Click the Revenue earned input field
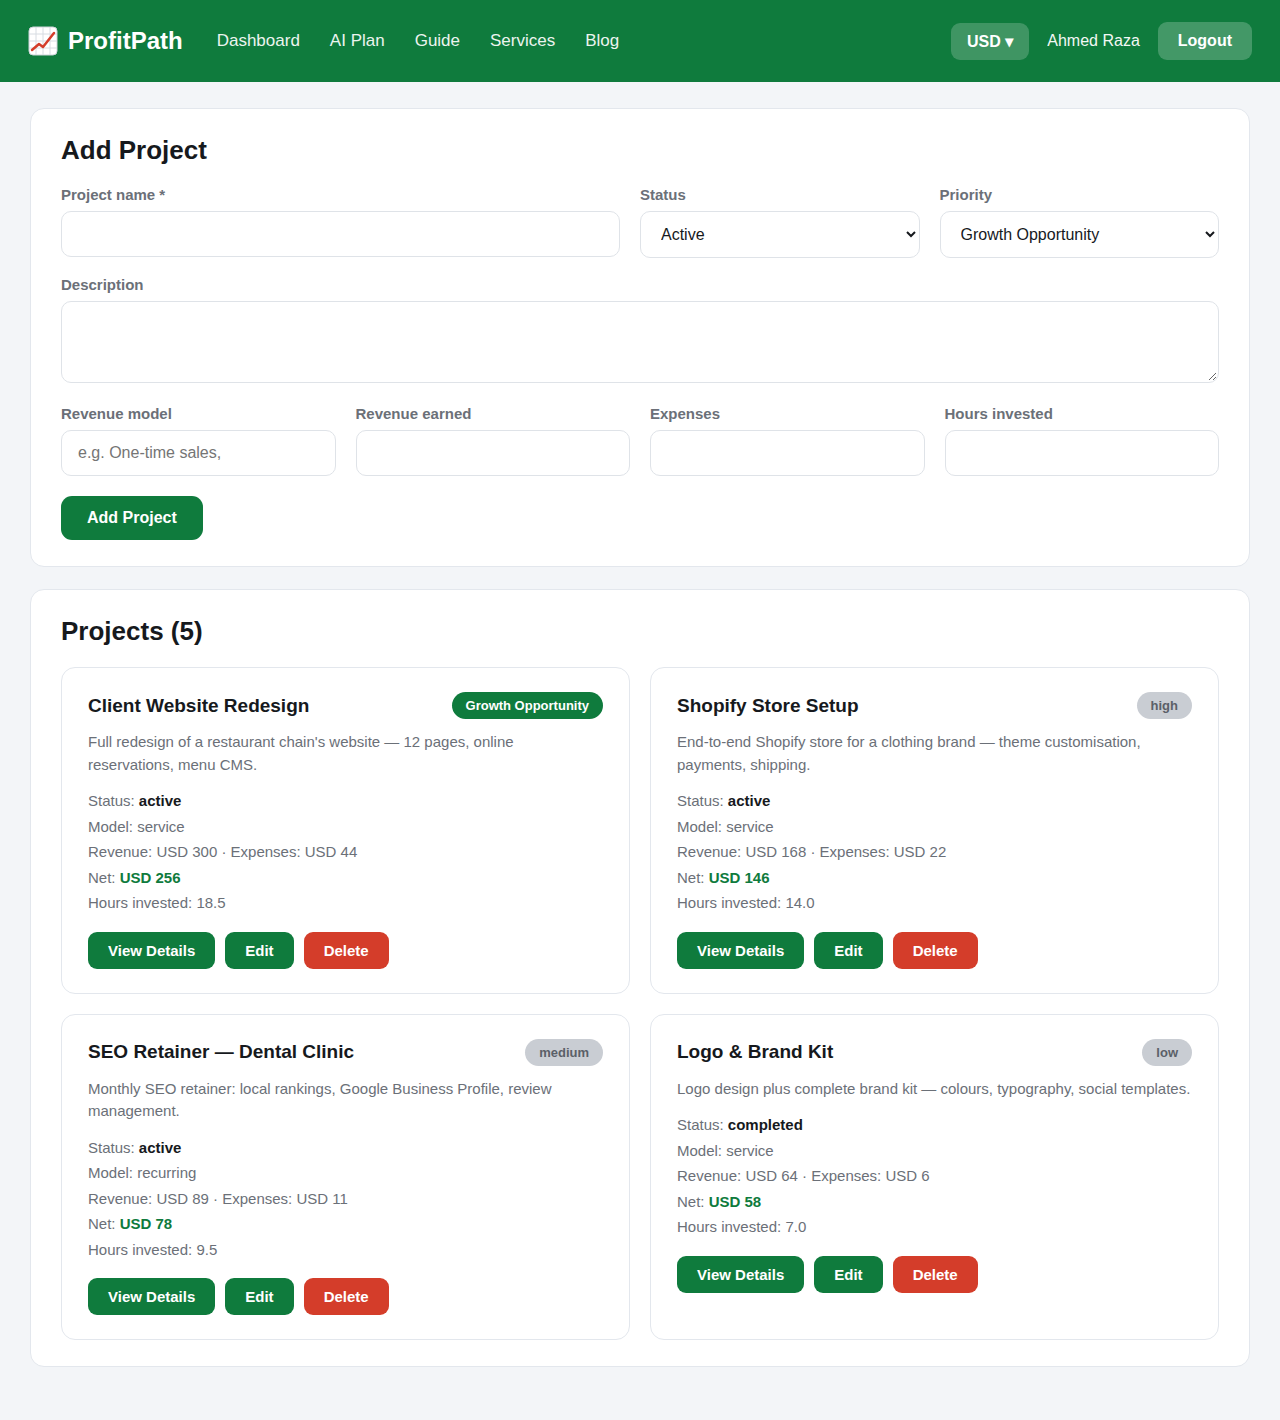1280x1420 pixels. [493, 453]
